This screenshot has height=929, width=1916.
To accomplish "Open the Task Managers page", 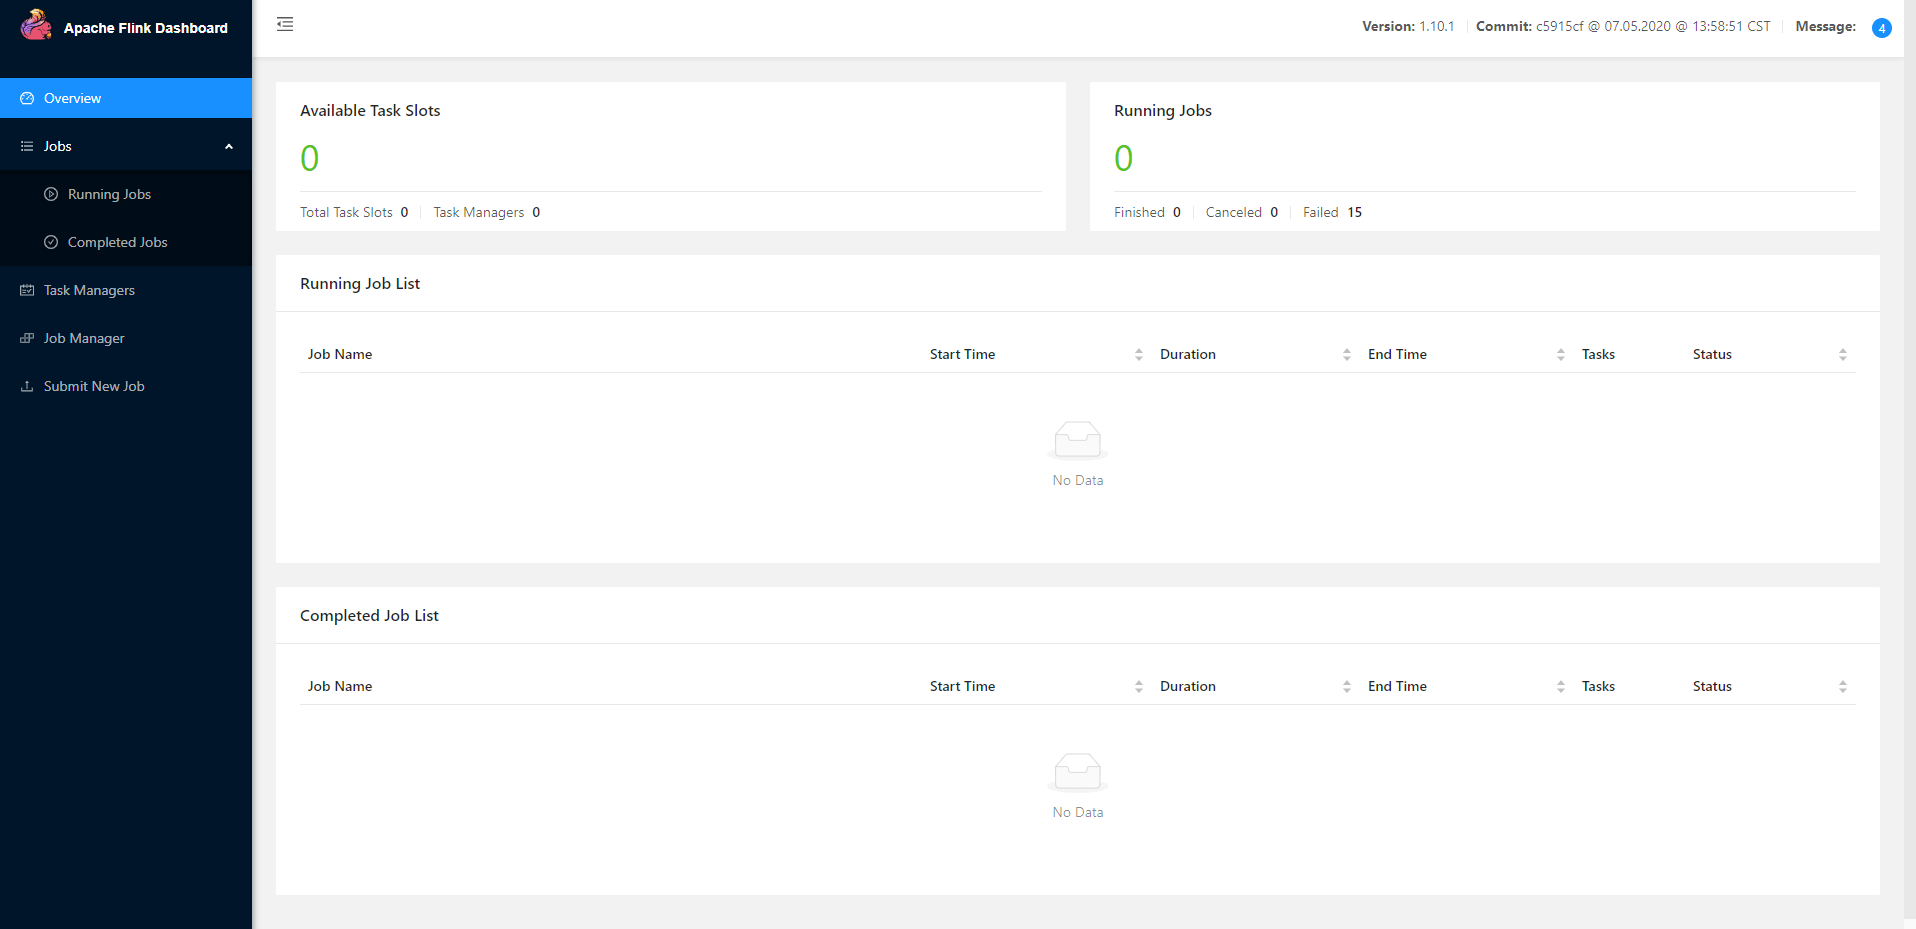I will tap(89, 290).
